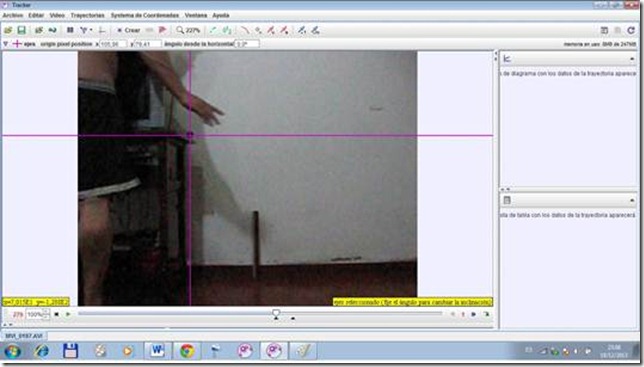The height and width of the screenshot is (367, 644).
Task: Select the end-frame marker under the slider
Action: [293, 318]
